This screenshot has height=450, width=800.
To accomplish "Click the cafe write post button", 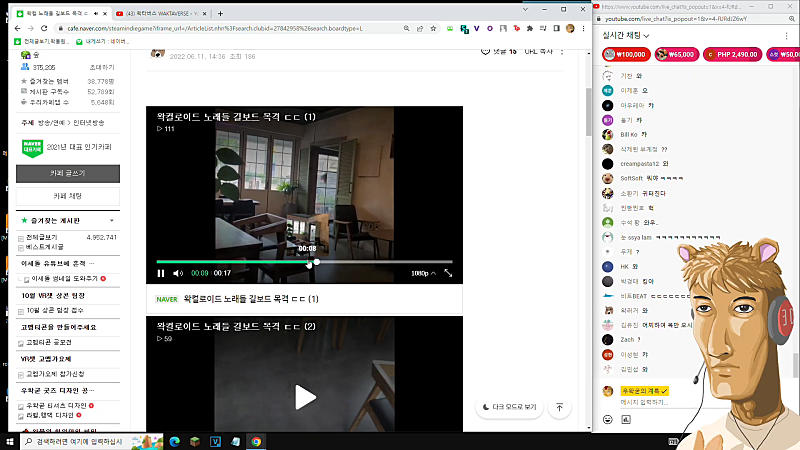I will pos(68,173).
